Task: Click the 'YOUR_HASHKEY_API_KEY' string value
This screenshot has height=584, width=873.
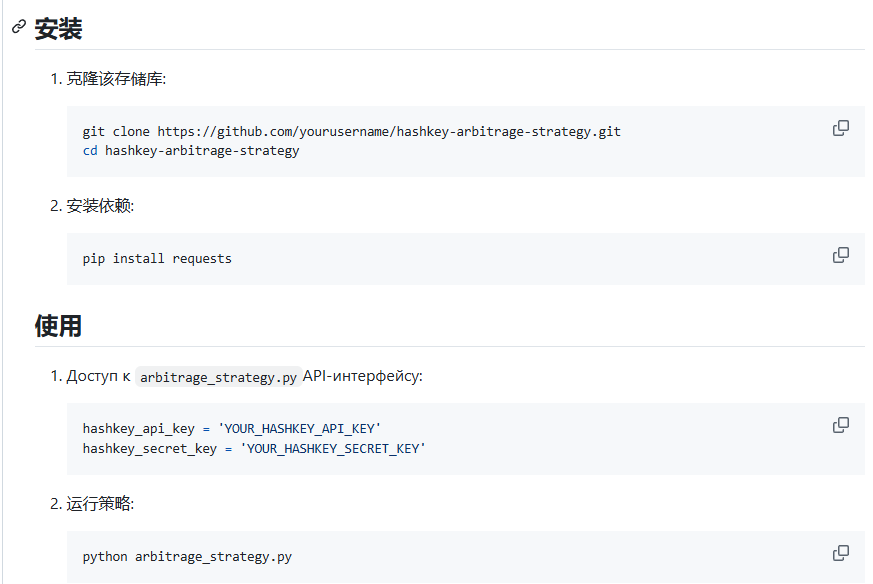Action: click(299, 429)
